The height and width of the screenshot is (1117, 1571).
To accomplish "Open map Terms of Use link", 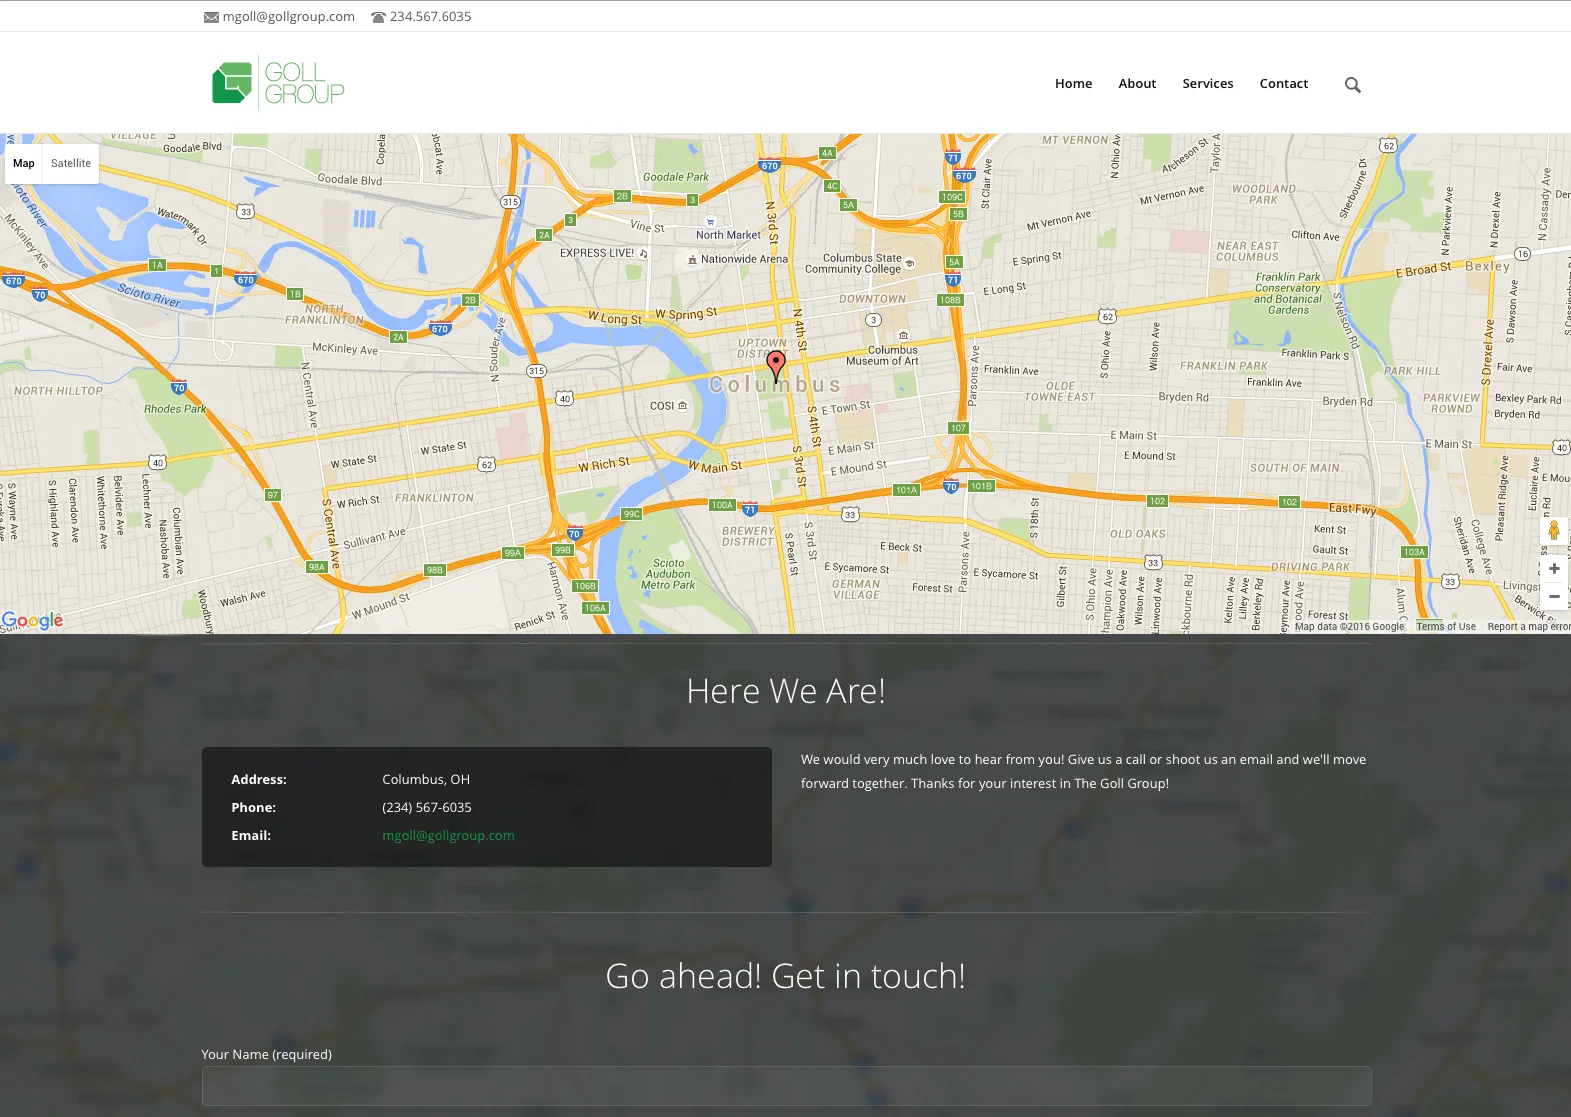I will 1446,627.
